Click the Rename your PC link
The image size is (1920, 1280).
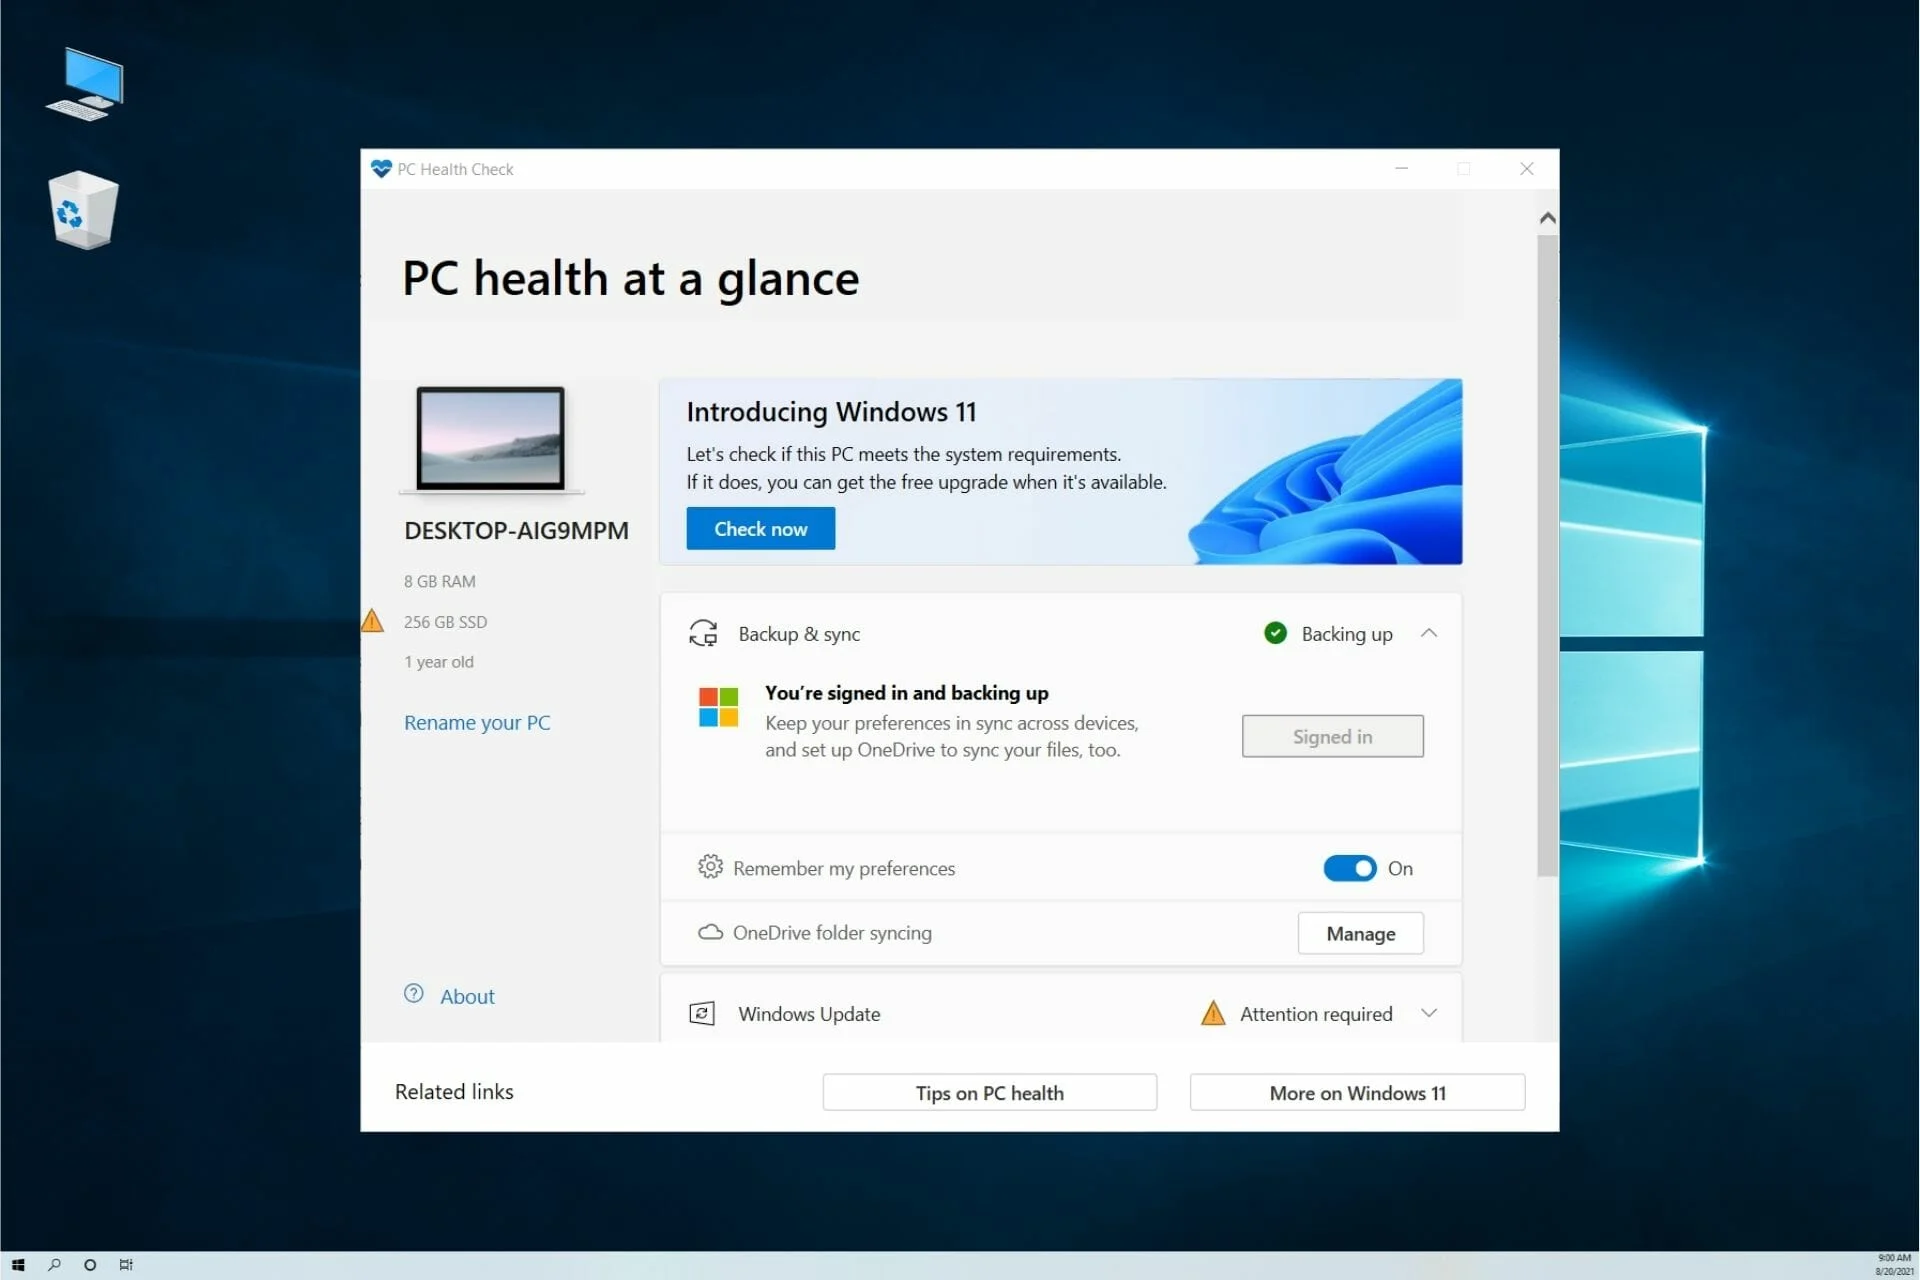click(476, 721)
